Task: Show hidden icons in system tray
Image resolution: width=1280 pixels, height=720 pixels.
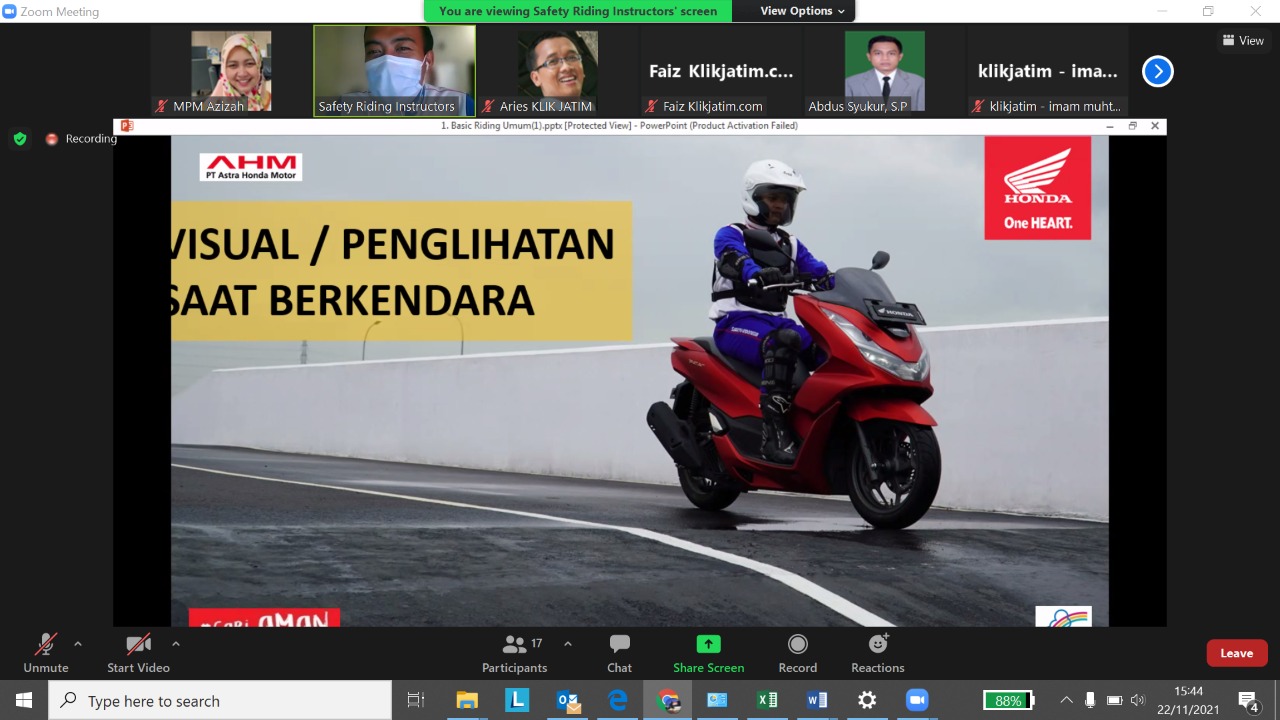Action: (1066, 700)
